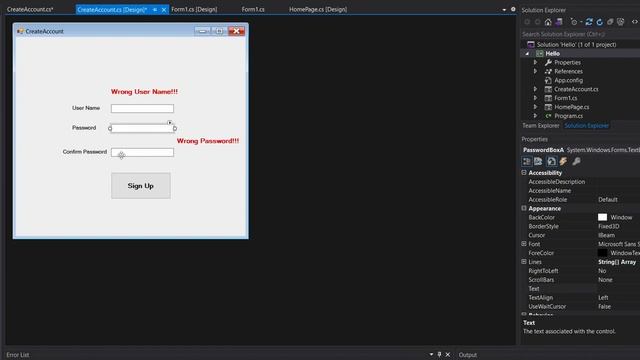Expand the HomePage.cs node
The height and width of the screenshot is (360, 640).
(536, 107)
